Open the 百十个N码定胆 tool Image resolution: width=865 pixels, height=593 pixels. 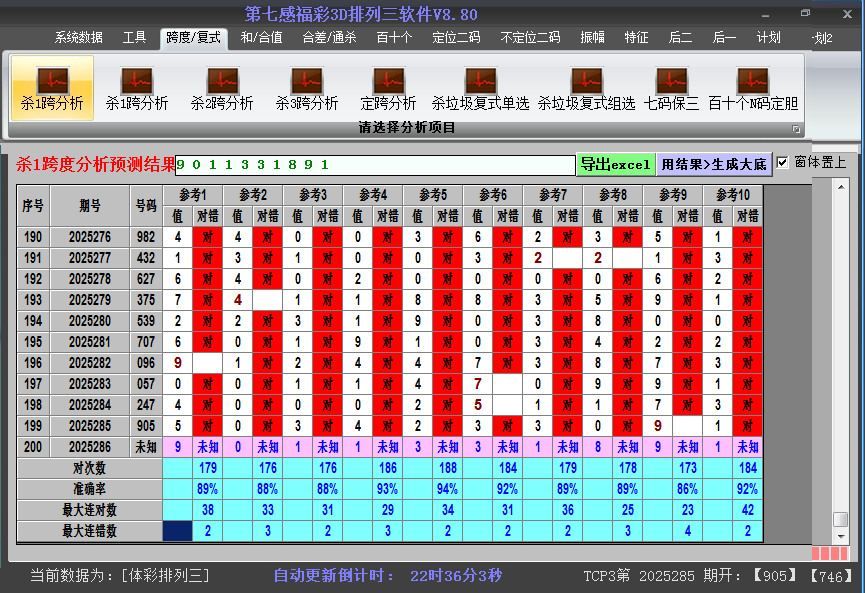[753, 88]
